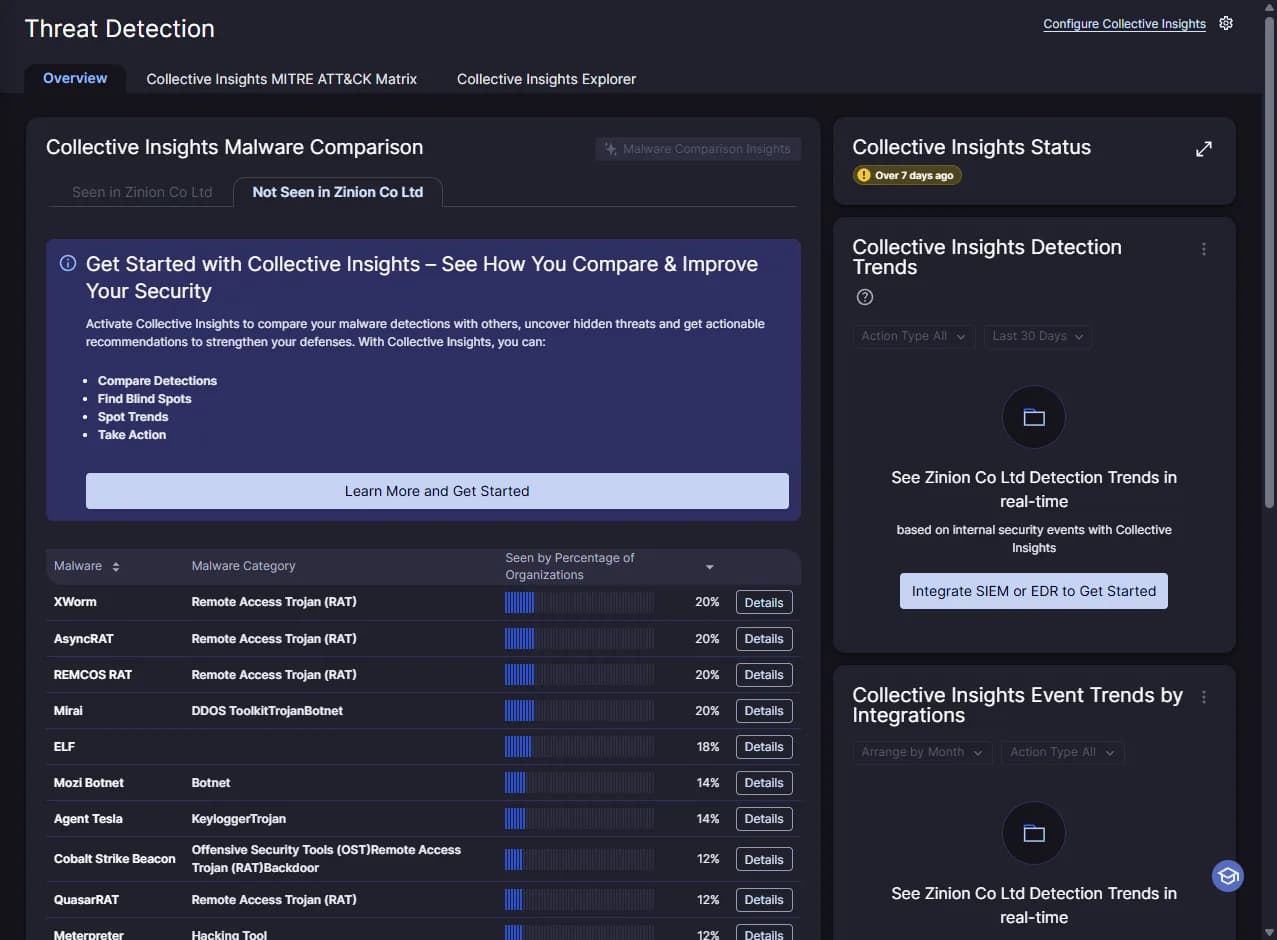This screenshot has width=1277, height=940.
Task: Open Details for Mirai
Action: click(764, 711)
